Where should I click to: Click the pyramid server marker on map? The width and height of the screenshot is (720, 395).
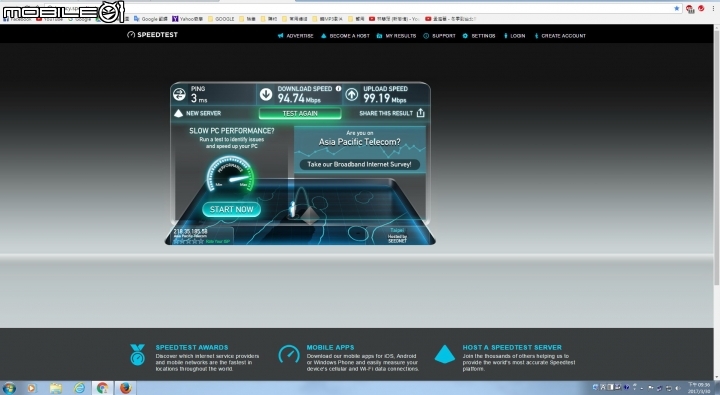coord(309,215)
